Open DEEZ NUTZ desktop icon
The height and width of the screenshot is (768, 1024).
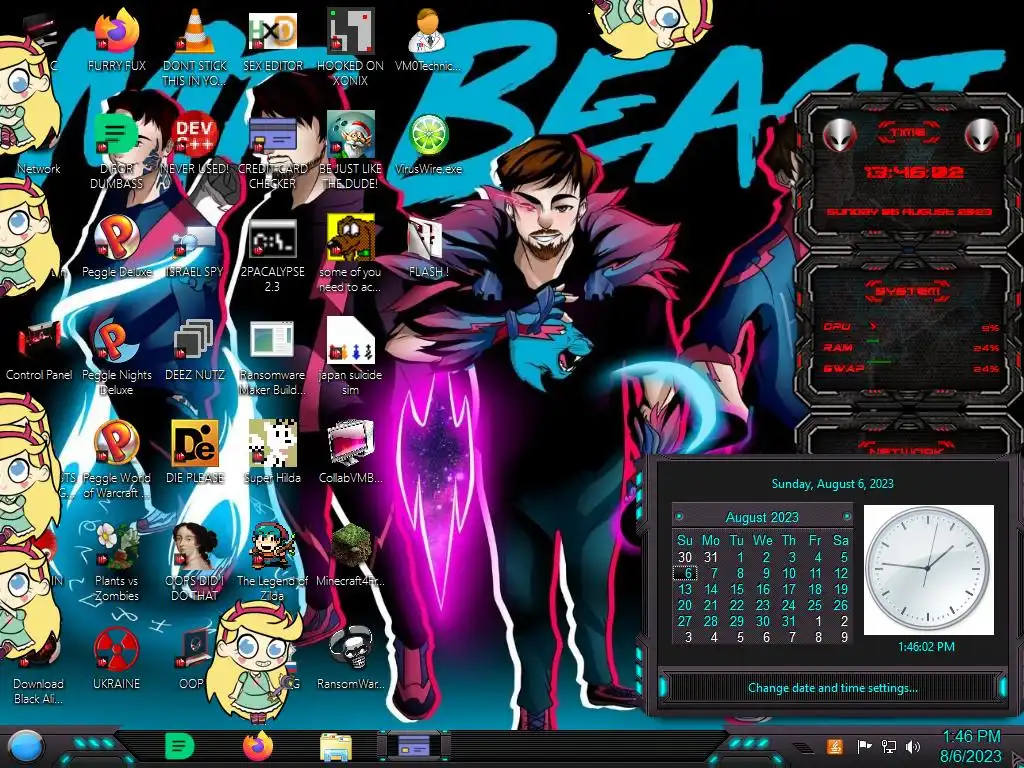coord(195,342)
